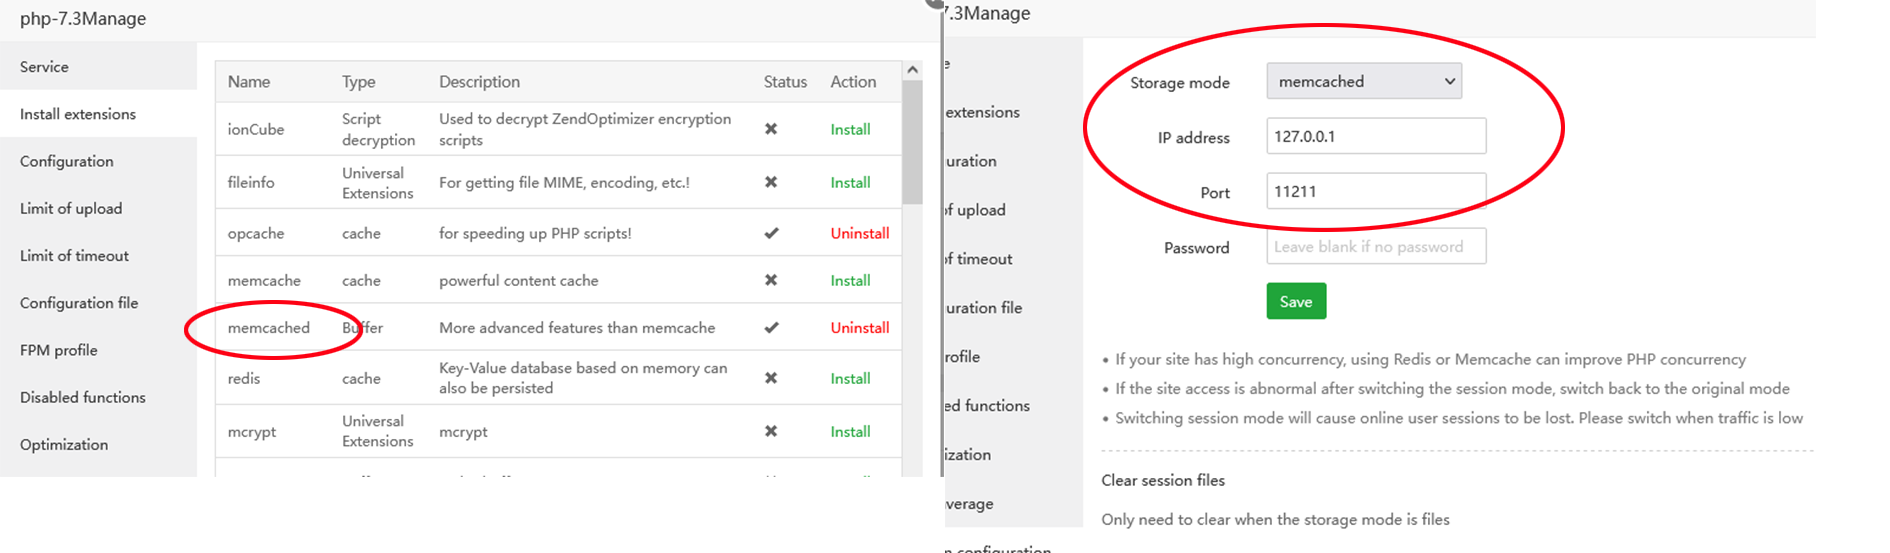Image resolution: width=1890 pixels, height=553 pixels.
Task: Click the scrollbar up arrow in extensions list
Action: click(912, 70)
